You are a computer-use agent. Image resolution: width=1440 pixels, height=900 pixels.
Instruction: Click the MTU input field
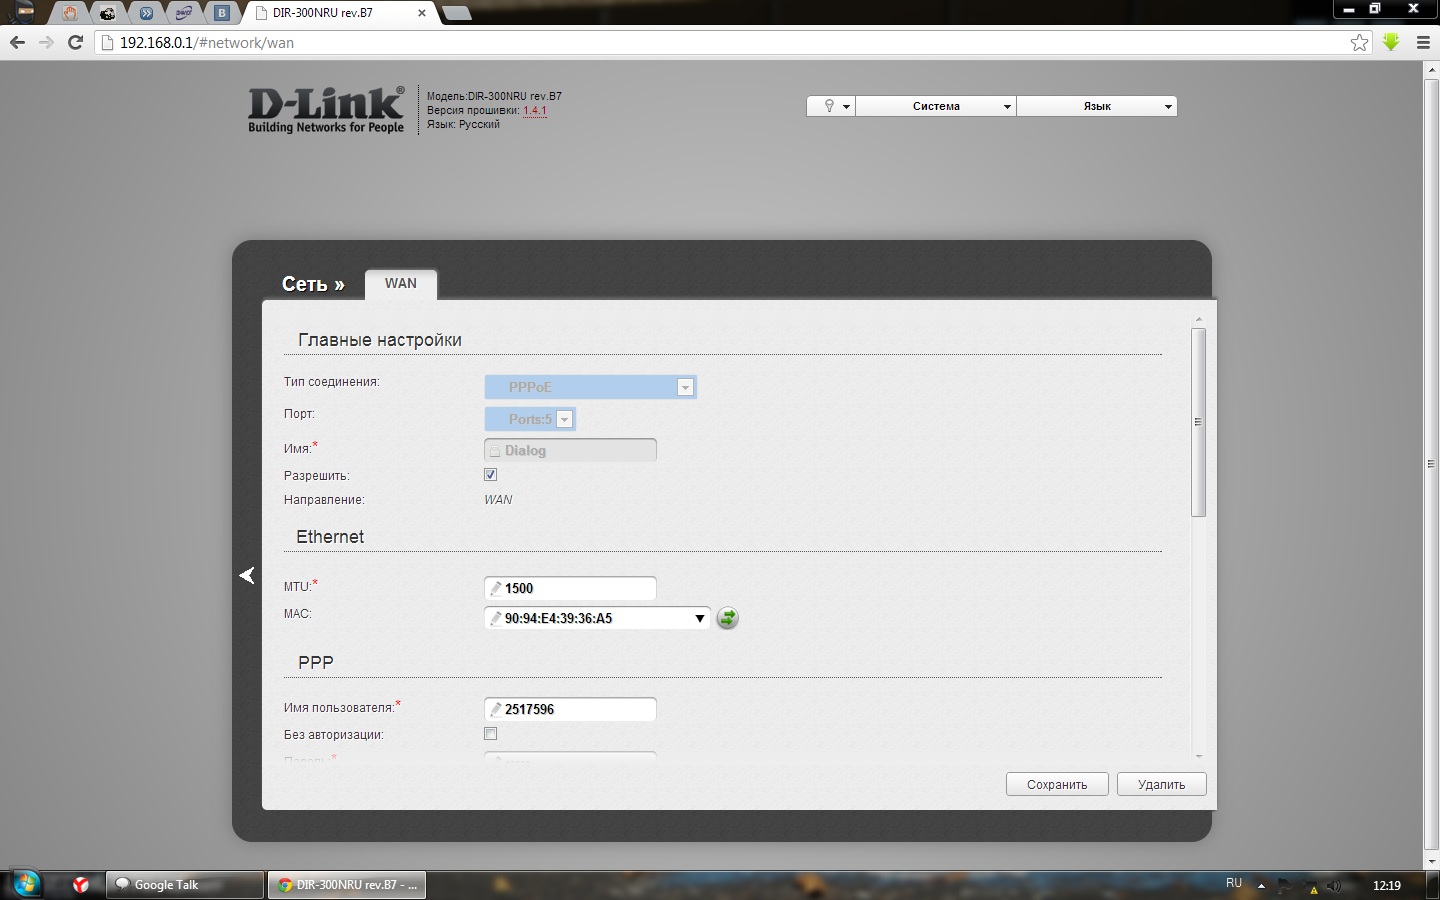coord(570,588)
